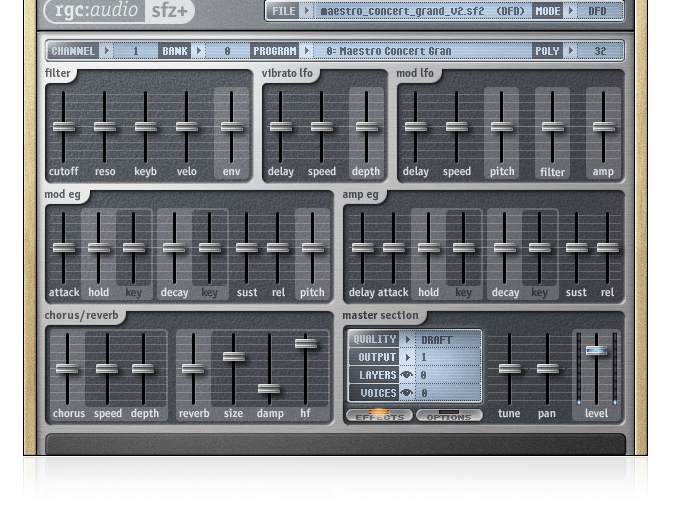The width and height of the screenshot is (674, 508).
Task: Click the chorus amount slider handle
Action: tap(67, 369)
